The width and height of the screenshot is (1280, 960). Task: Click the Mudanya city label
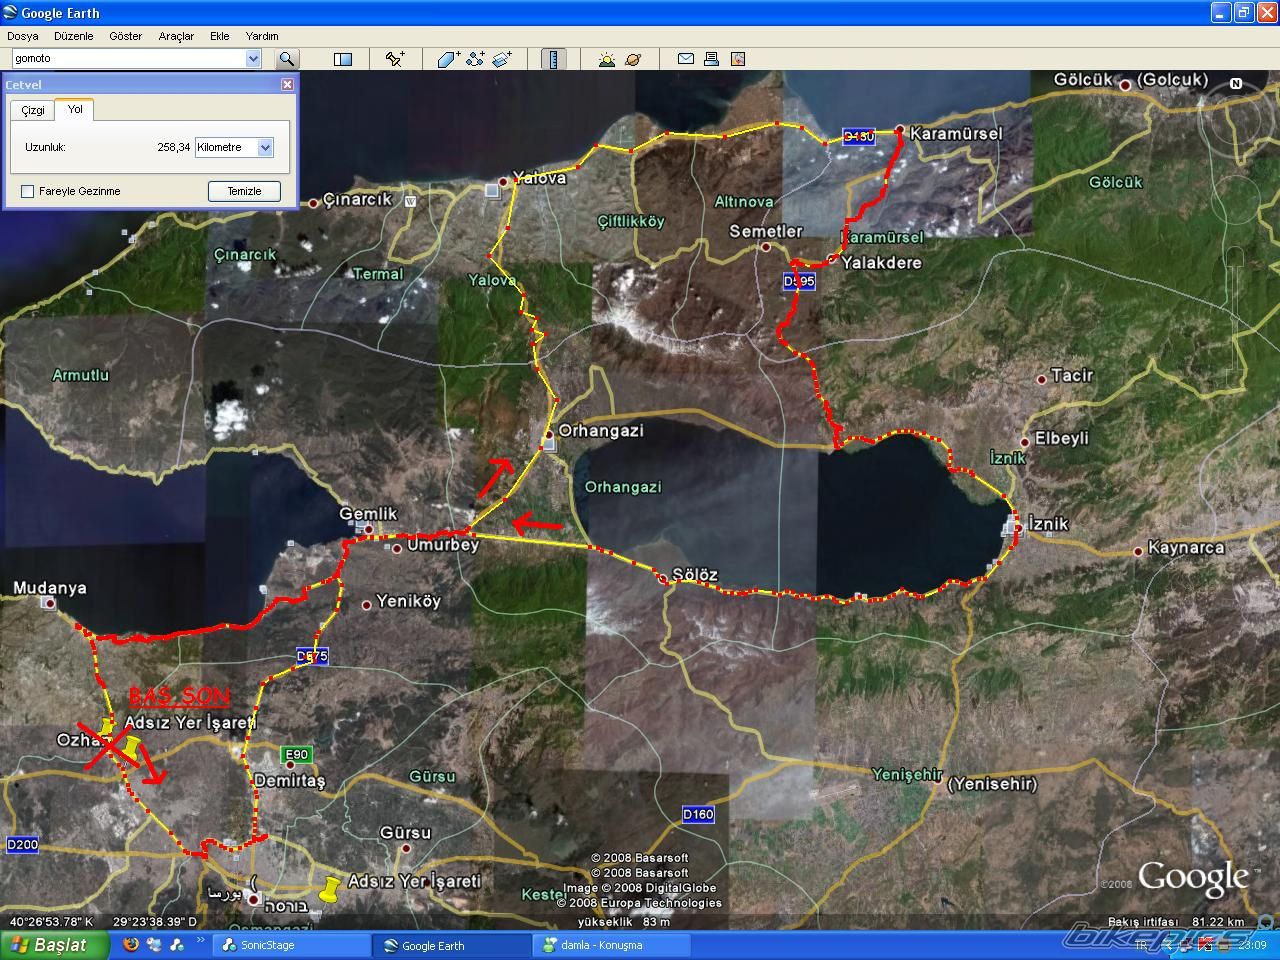tap(49, 588)
